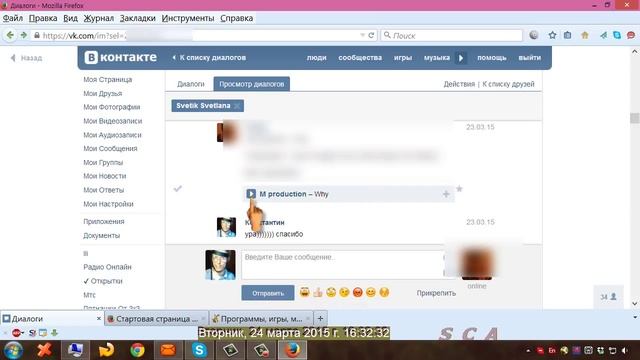Go forward with browser forward arrow

[24, 36]
